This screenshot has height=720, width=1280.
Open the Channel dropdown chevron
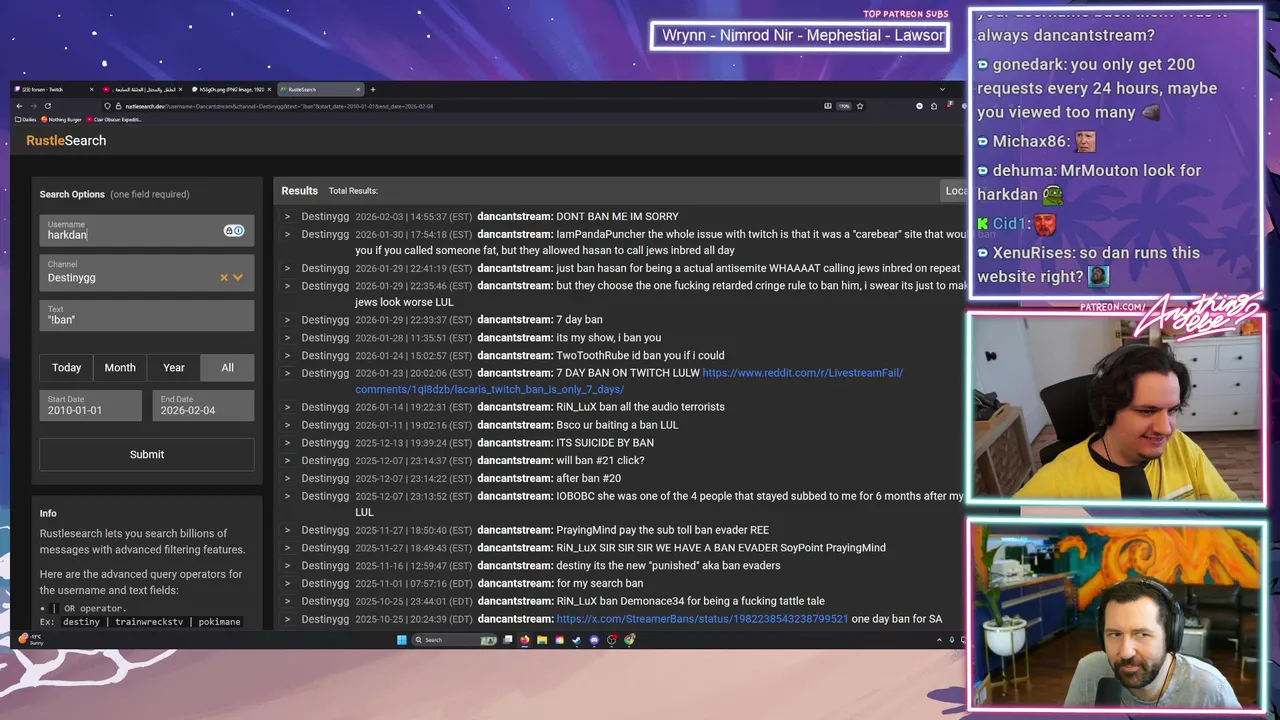[x=238, y=277]
